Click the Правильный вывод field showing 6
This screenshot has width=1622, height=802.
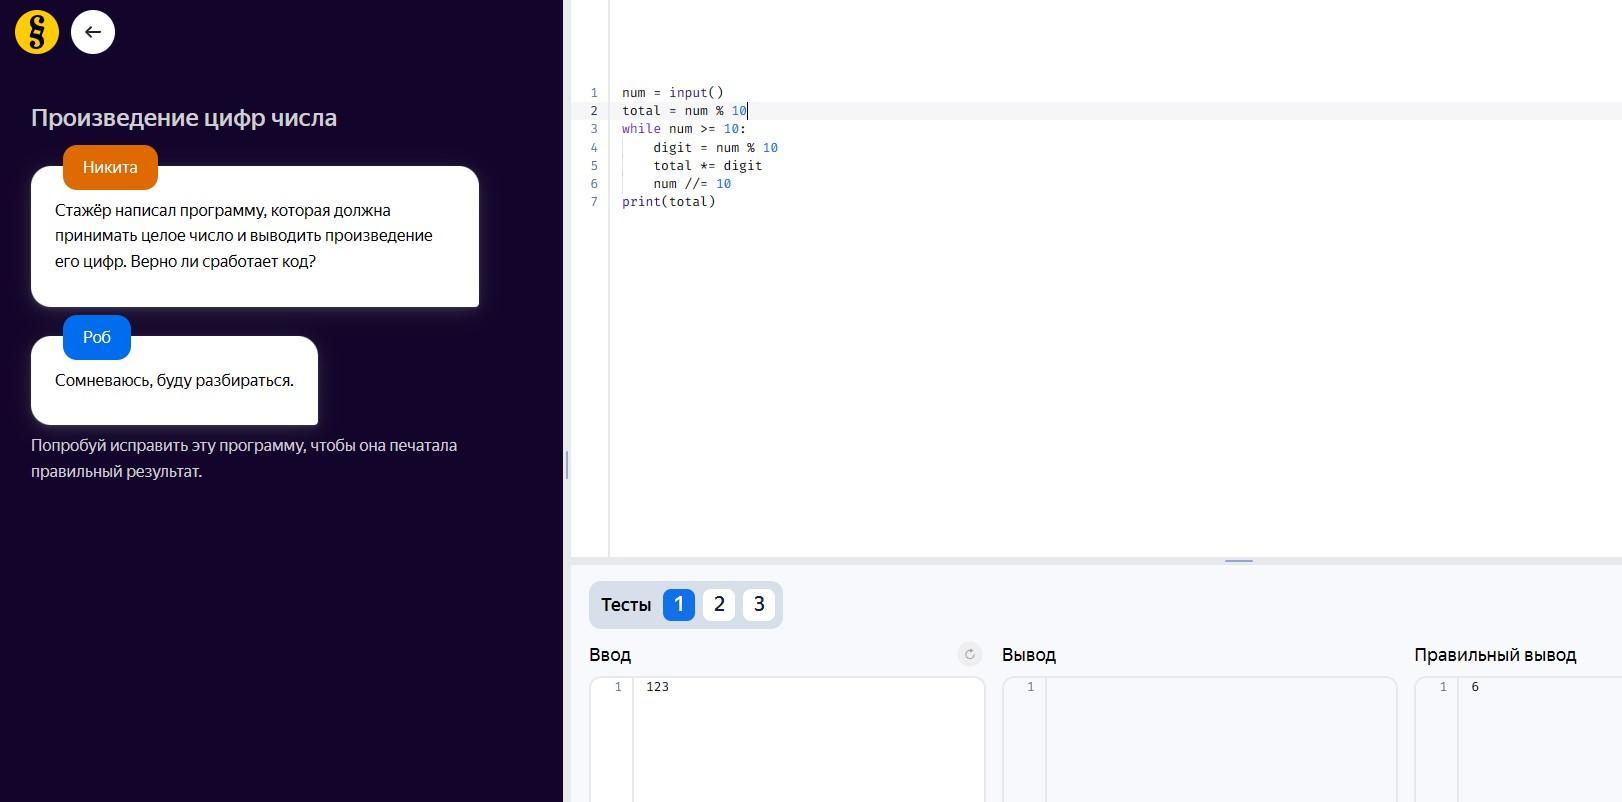[1538, 738]
